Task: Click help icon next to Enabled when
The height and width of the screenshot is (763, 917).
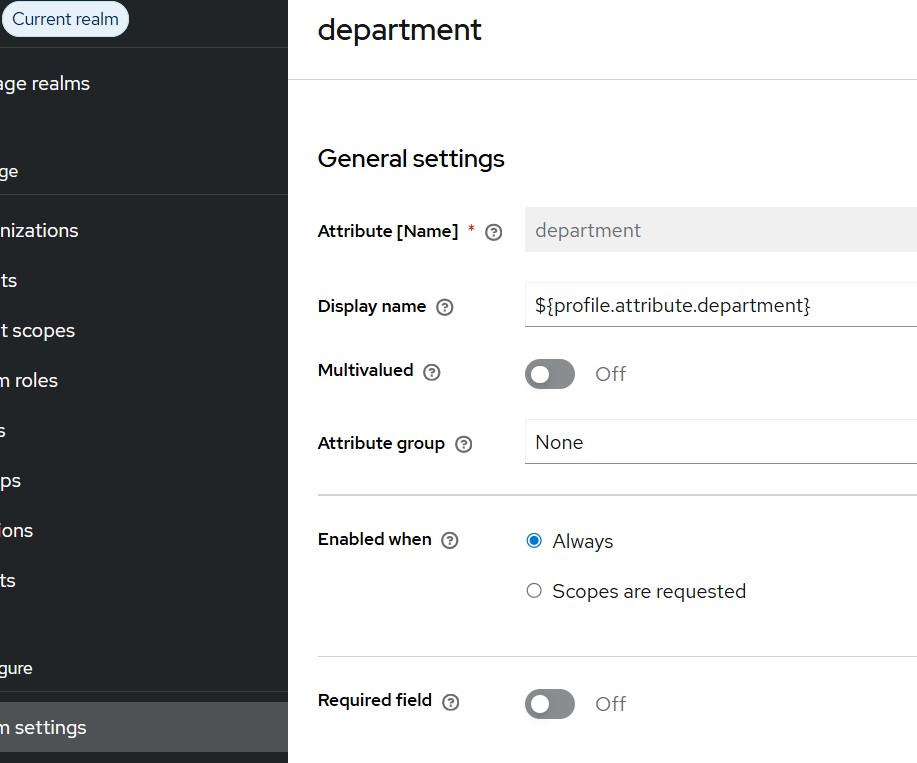Action: (450, 541)
